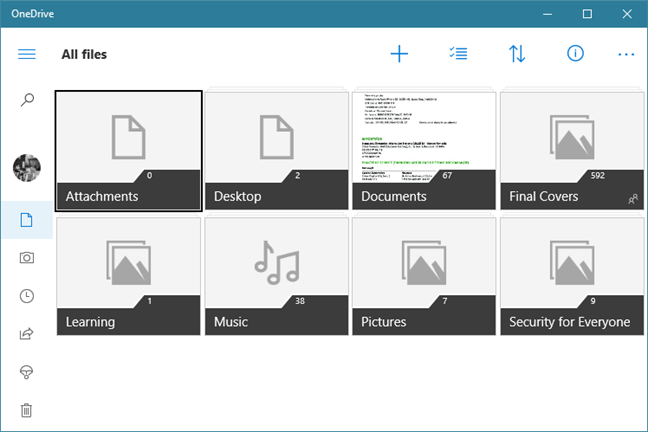Image resolution: width=648 pixels, height=432 pixels.
Task: Click the 67 count on Documents
Action: pyautogui.click(x=447, y=175)
